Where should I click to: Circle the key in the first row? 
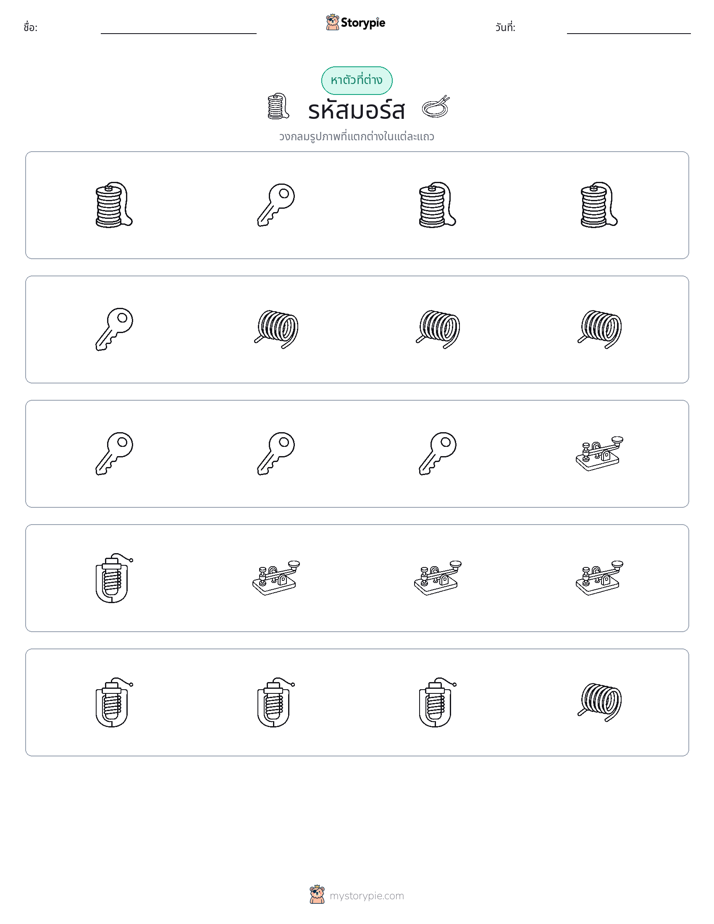[x=276, y=205]
